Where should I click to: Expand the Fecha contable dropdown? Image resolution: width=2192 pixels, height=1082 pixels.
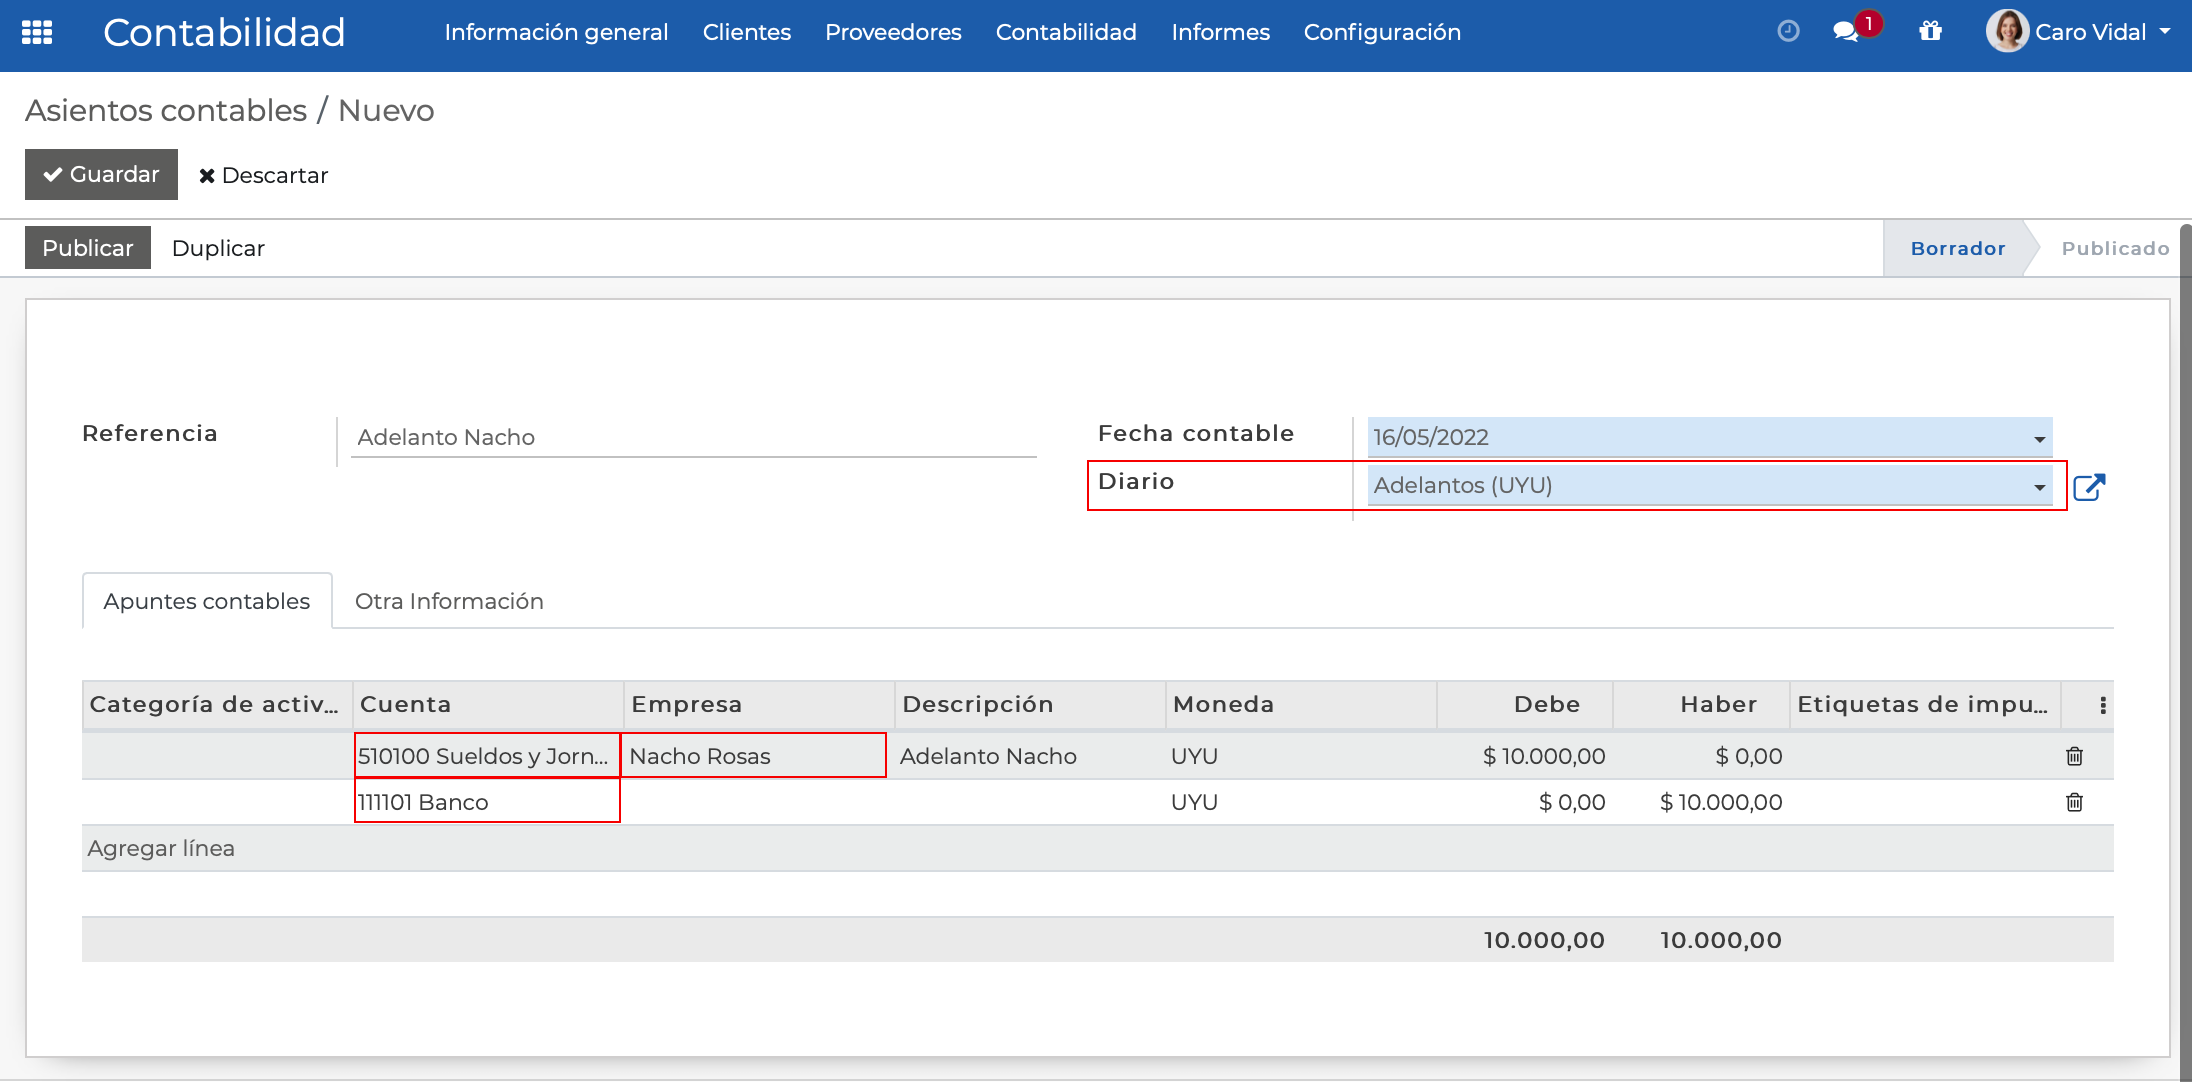2039,439
